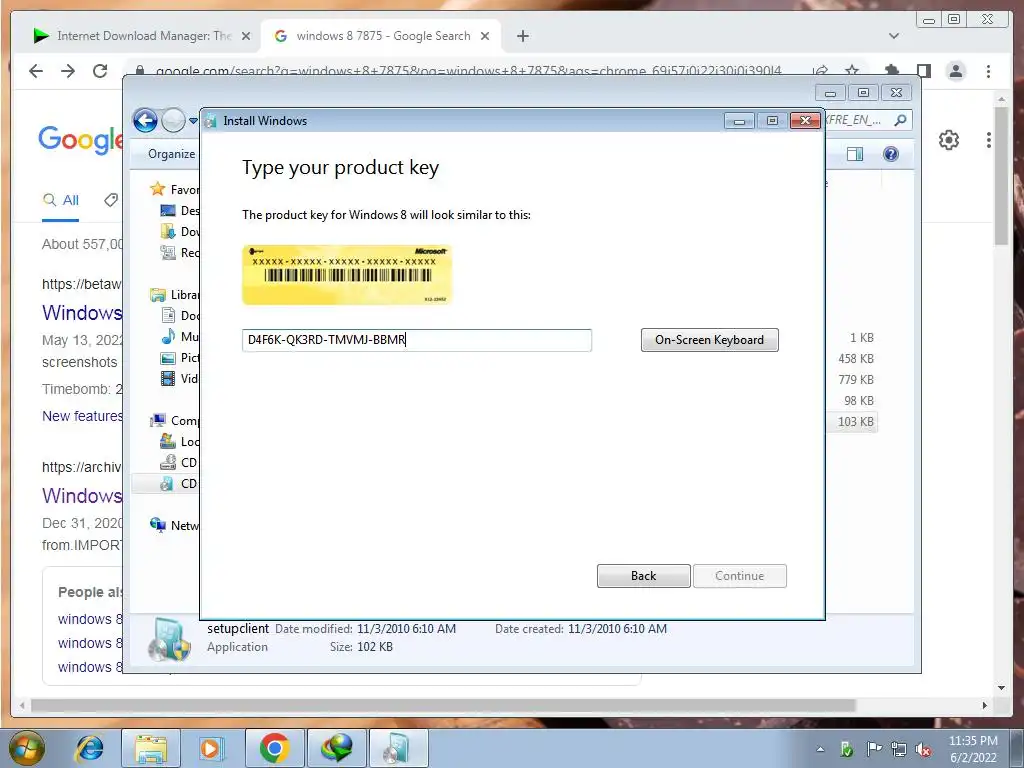The image size is (1024, 768).
Task: Close the Google Search tab
Action: 485,36
